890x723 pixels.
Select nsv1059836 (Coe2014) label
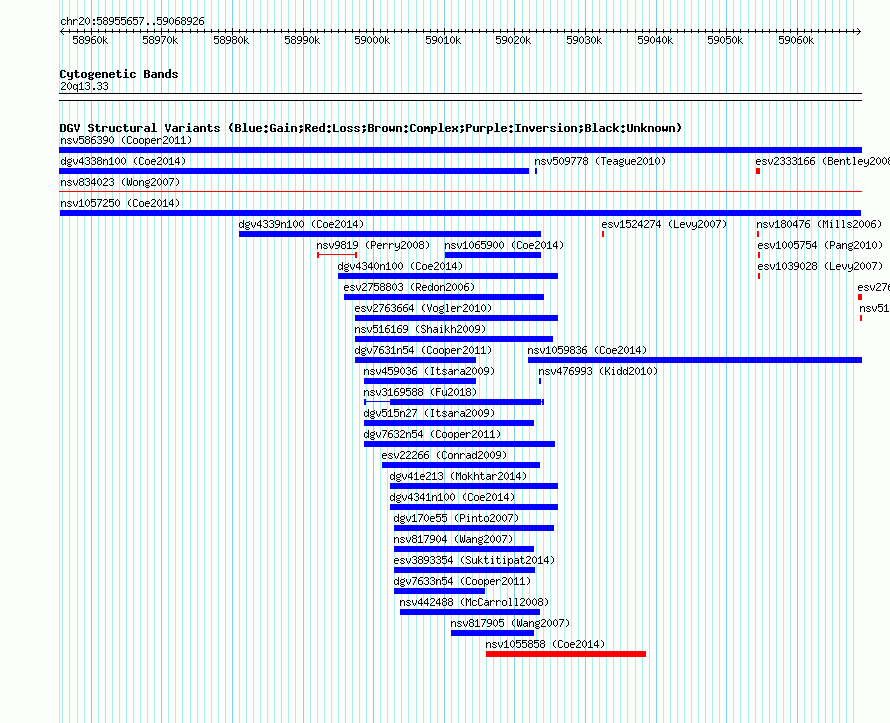[x=587, y=350]
